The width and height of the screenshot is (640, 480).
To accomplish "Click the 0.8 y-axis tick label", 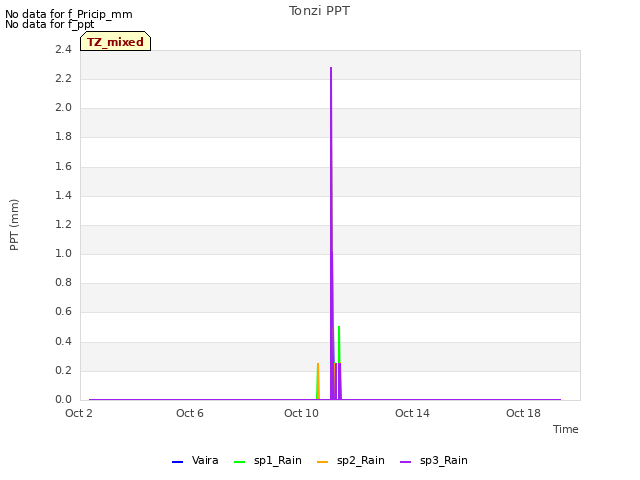I will click(x=63, y=282).
